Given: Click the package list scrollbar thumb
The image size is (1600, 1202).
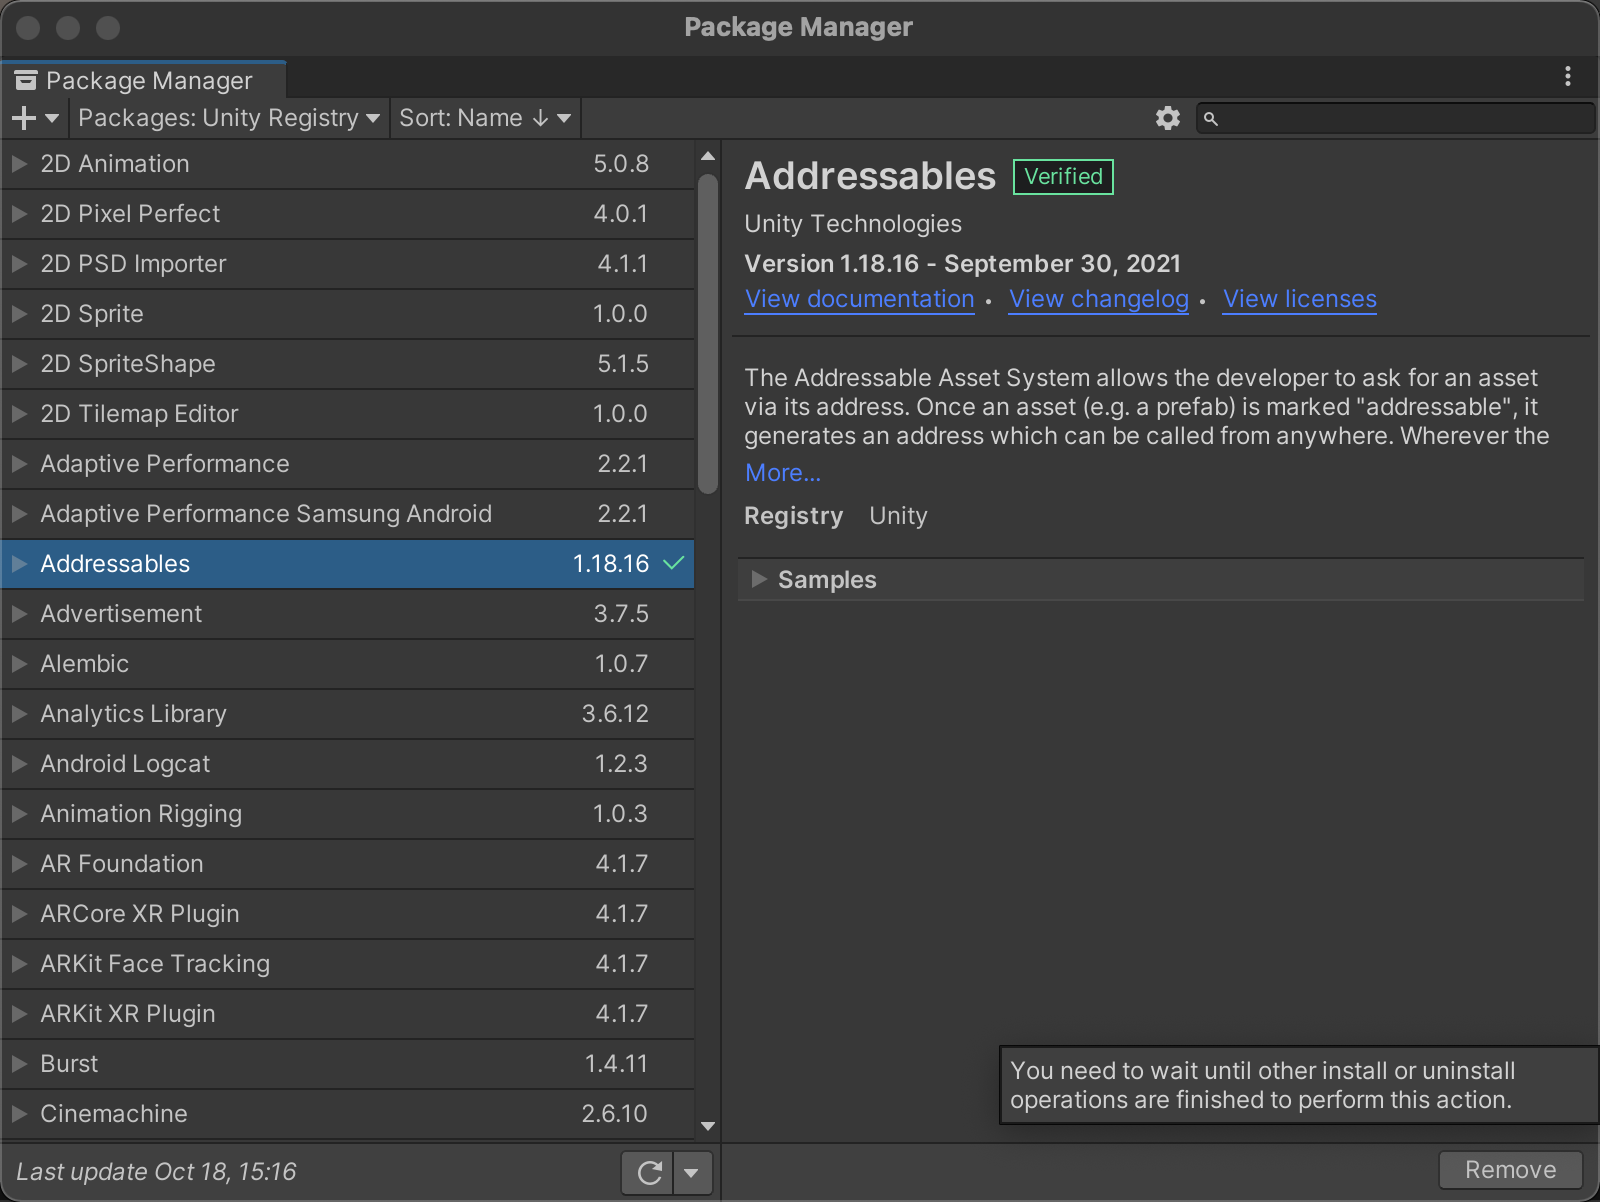Looking at the screenshot, I should coord(708,334).
